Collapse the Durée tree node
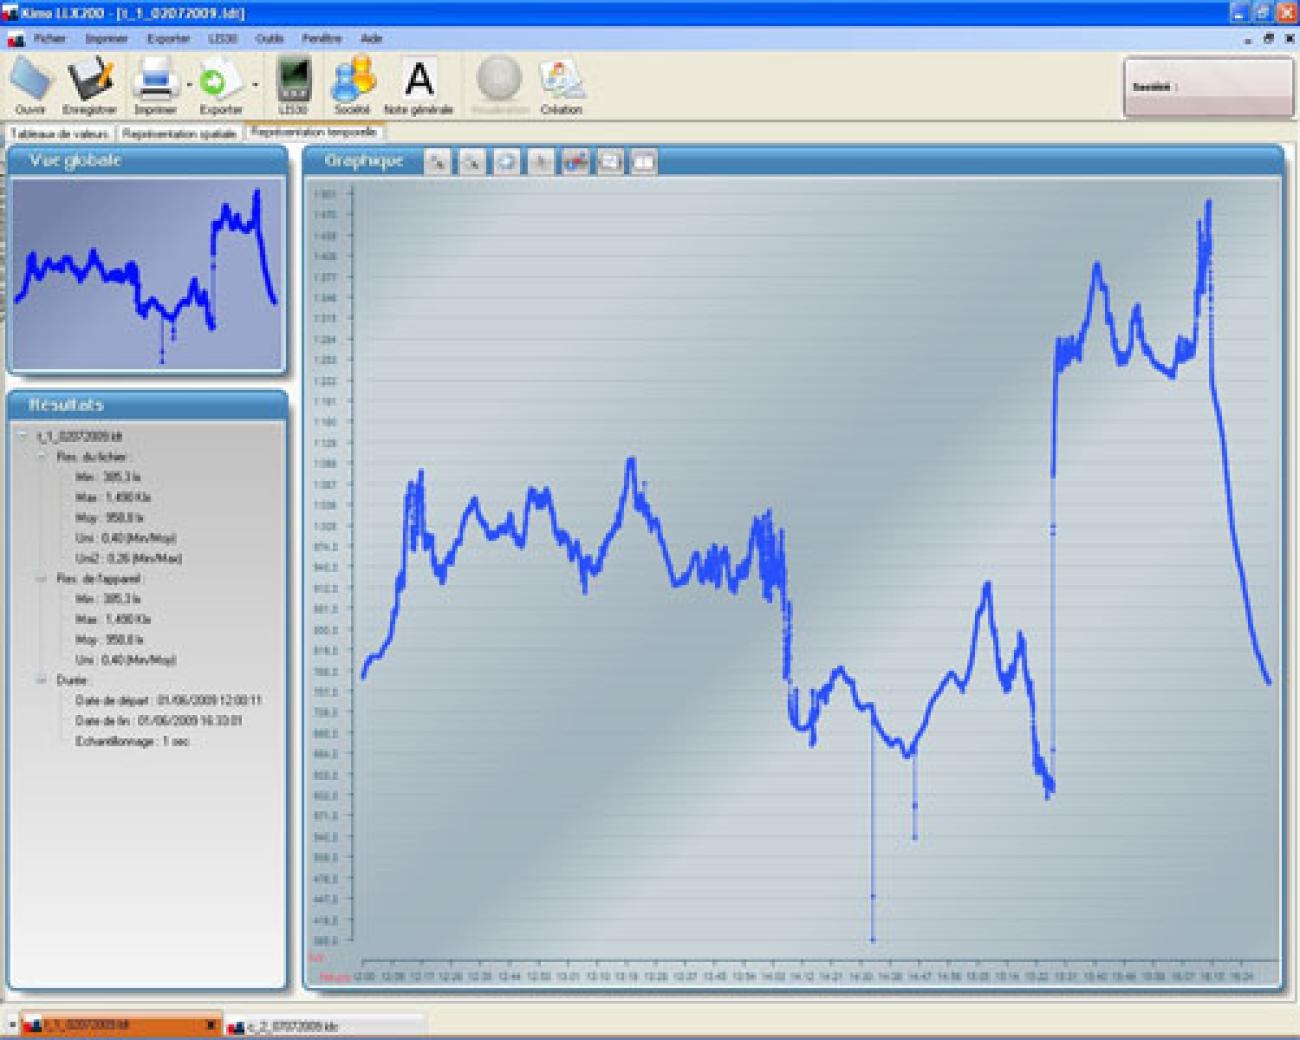The width and height of the screenshot is (1300, 1040). 42,680
